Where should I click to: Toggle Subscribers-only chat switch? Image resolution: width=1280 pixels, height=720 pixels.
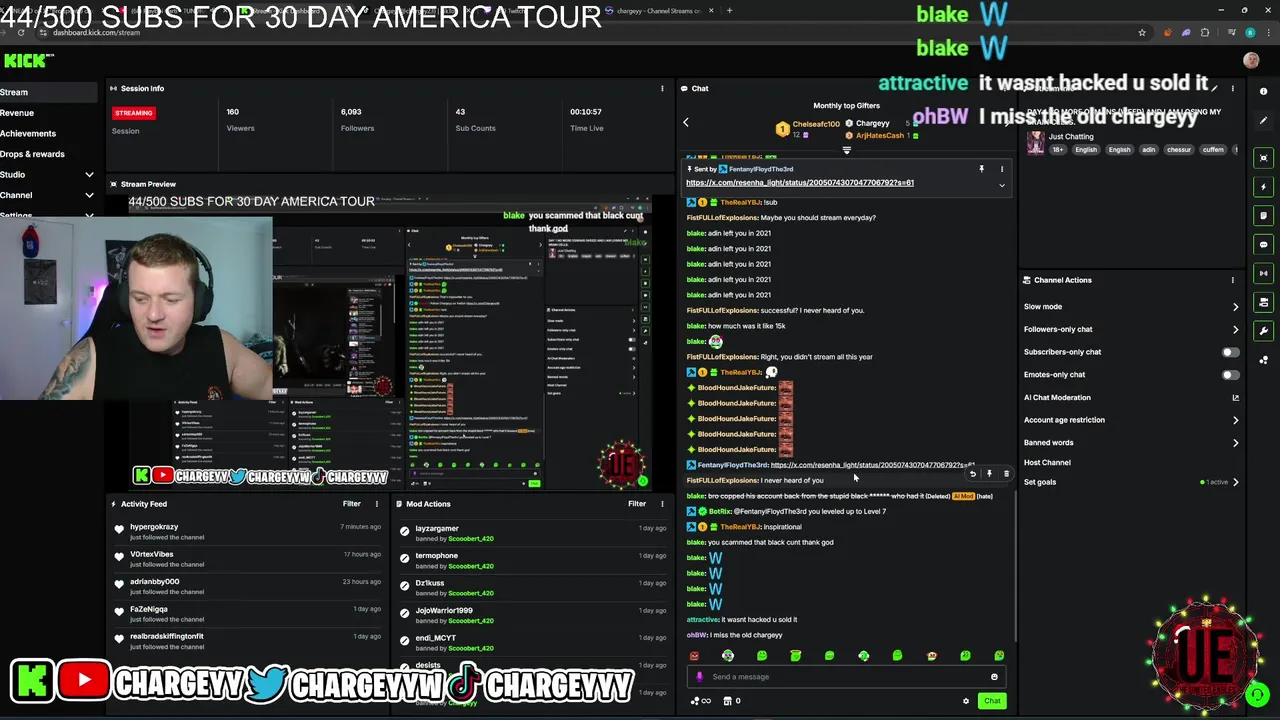[1230, 352]
